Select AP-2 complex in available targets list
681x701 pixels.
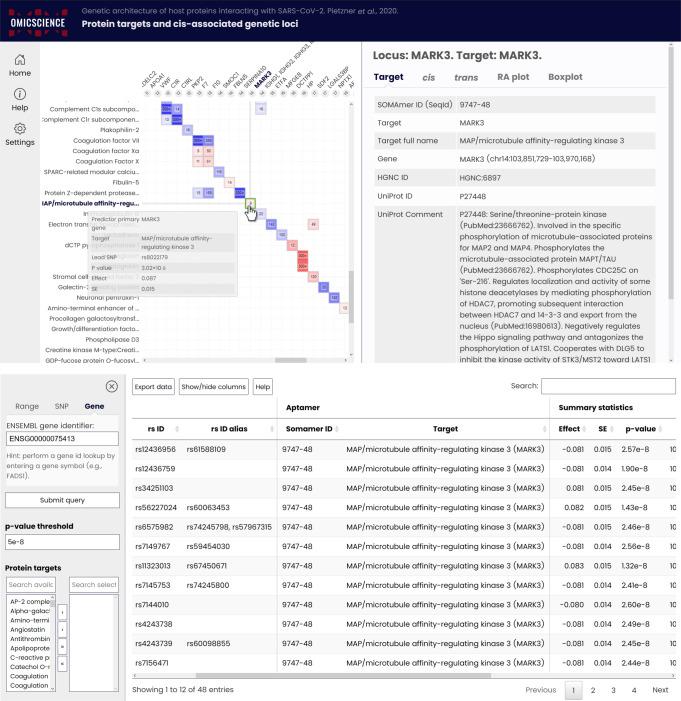(30, 602)
